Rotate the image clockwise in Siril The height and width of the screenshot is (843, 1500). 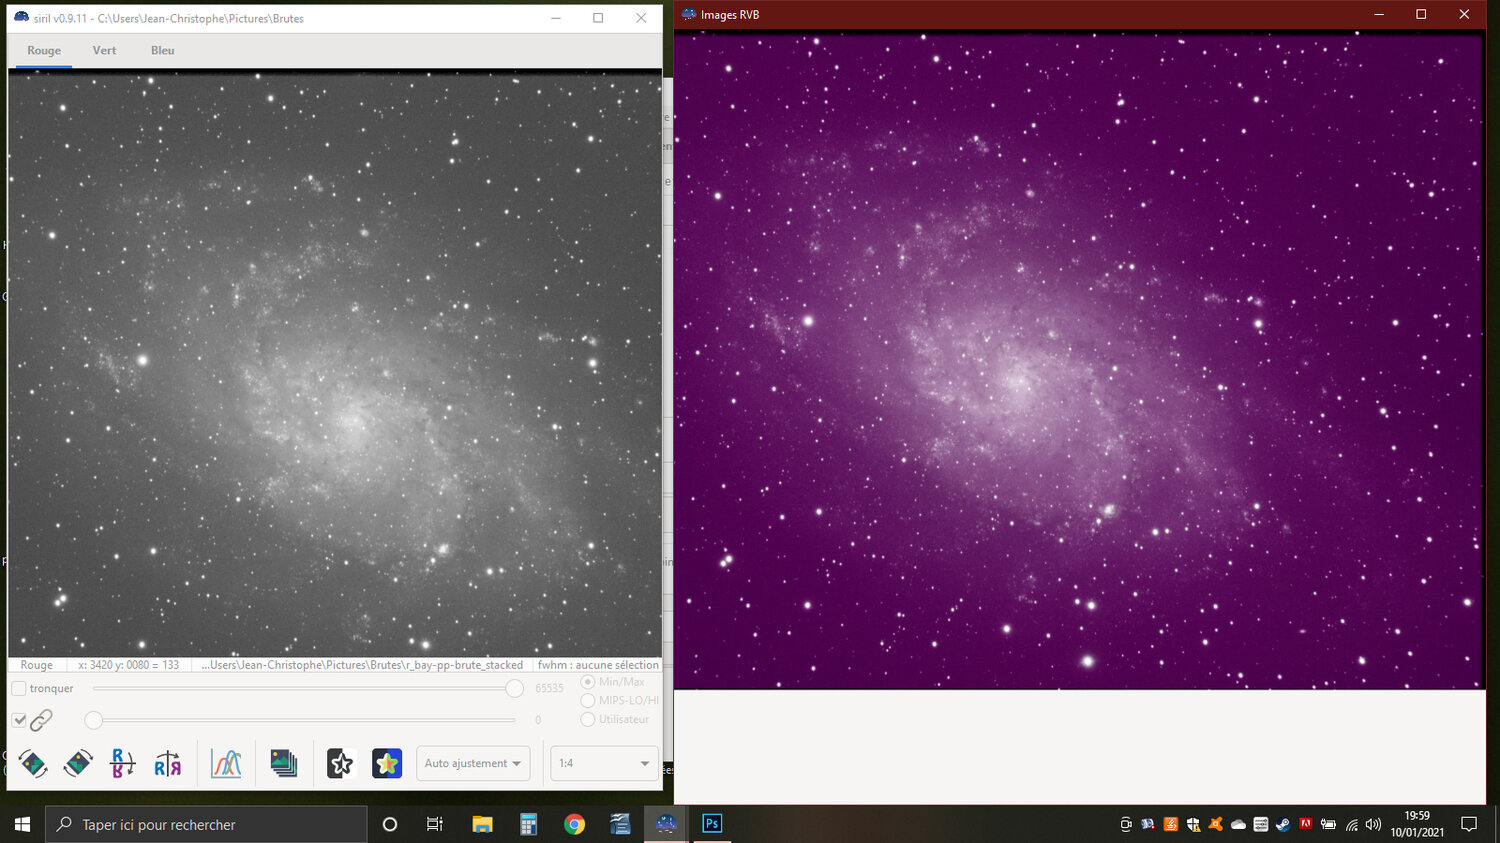tap(78, 764)
